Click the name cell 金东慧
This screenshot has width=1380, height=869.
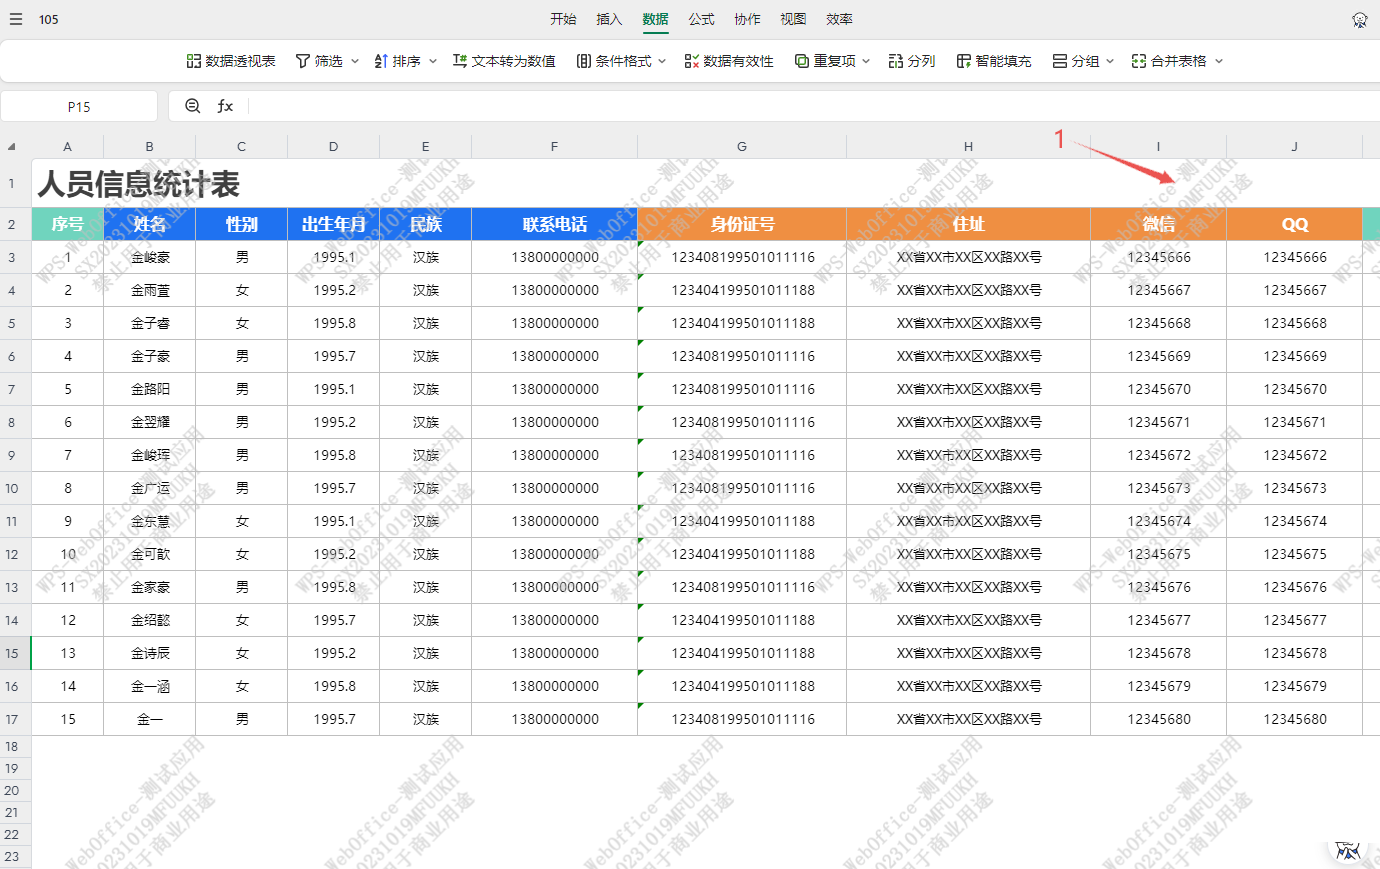(149, 521)
